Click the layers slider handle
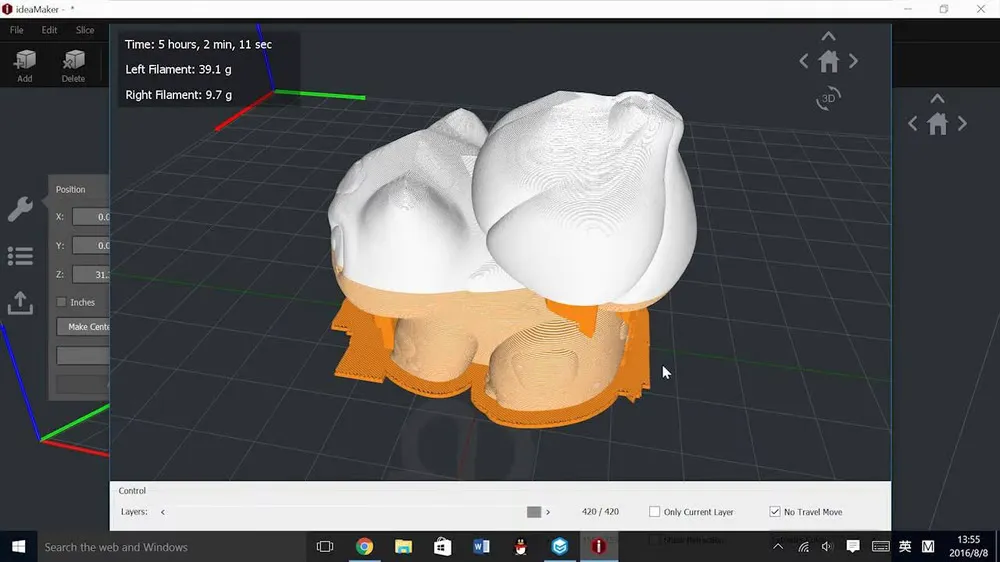Viewport: 1000px width, 562px height. click(x=534, y=512)
